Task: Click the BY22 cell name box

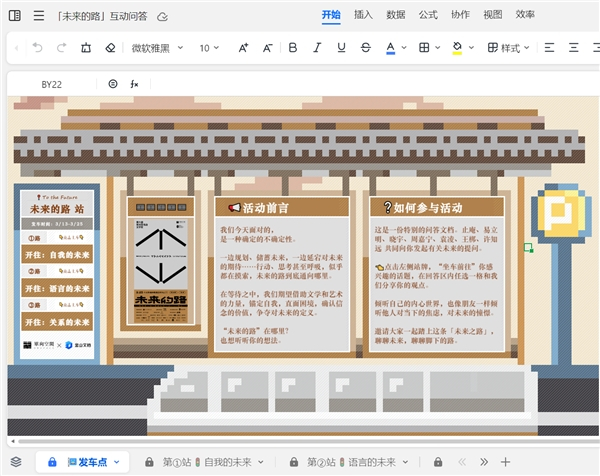Action: 52,84
